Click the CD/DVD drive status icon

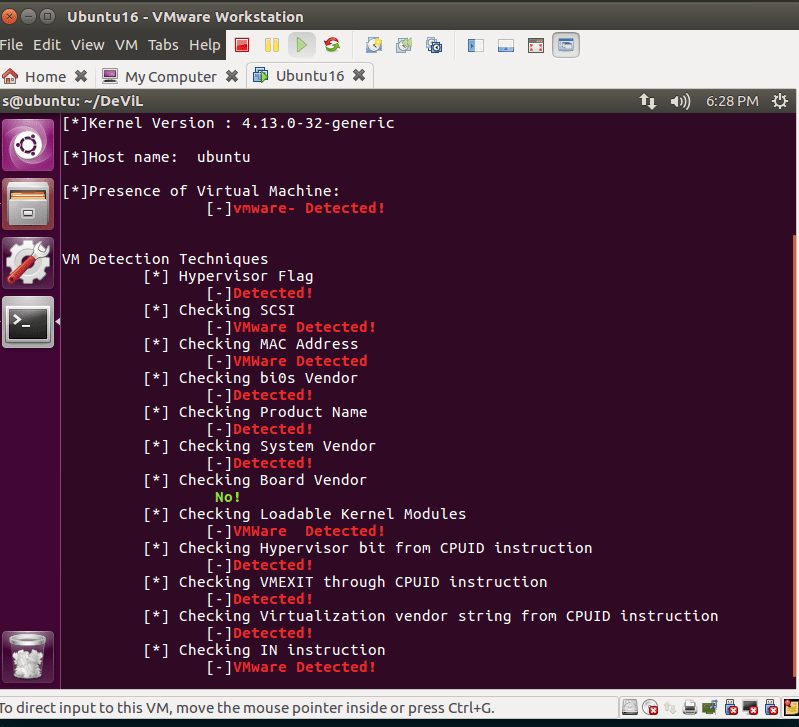tap(650, 707)
